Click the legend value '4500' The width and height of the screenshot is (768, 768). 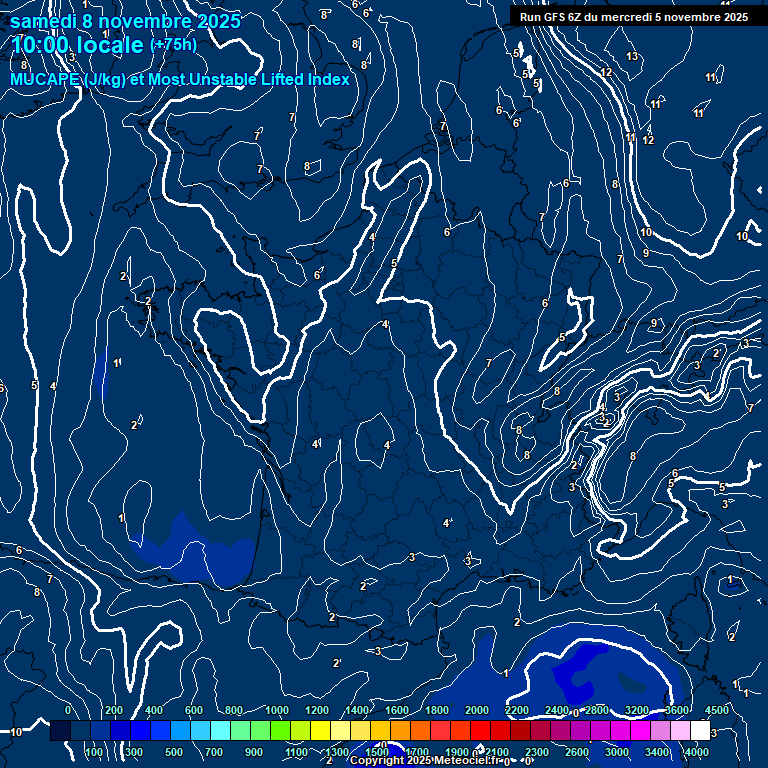tap(717, 710)
